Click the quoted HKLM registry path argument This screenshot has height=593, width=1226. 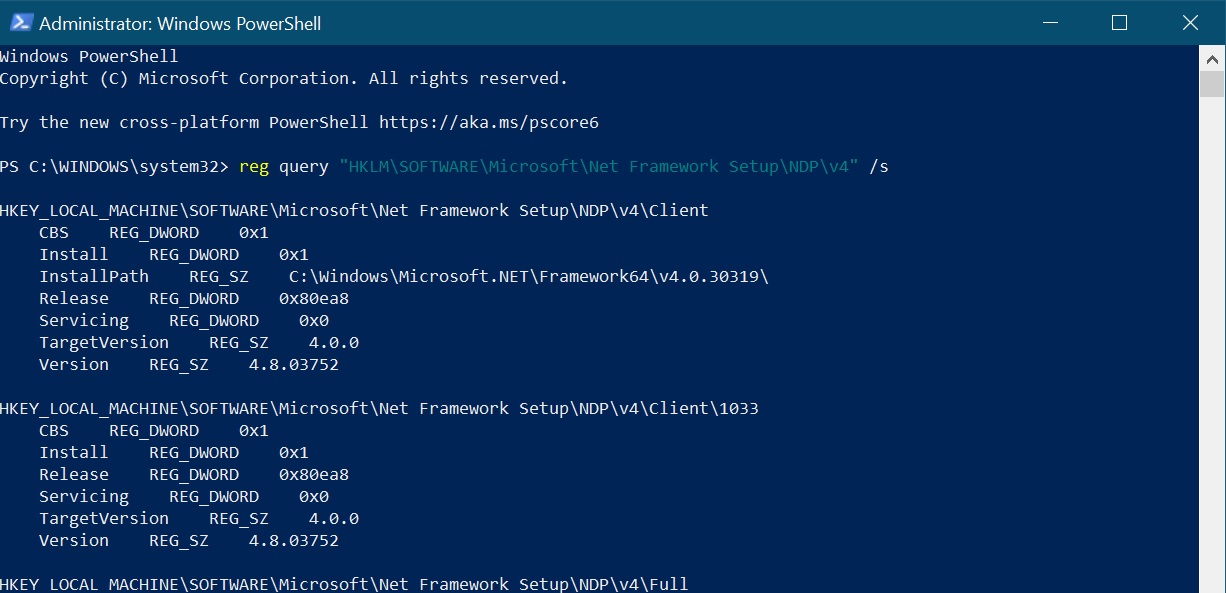coord(599,166)
